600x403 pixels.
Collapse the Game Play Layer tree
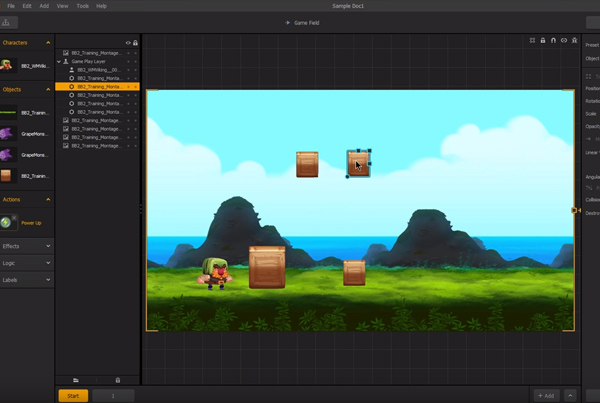(x=59, y=61)
